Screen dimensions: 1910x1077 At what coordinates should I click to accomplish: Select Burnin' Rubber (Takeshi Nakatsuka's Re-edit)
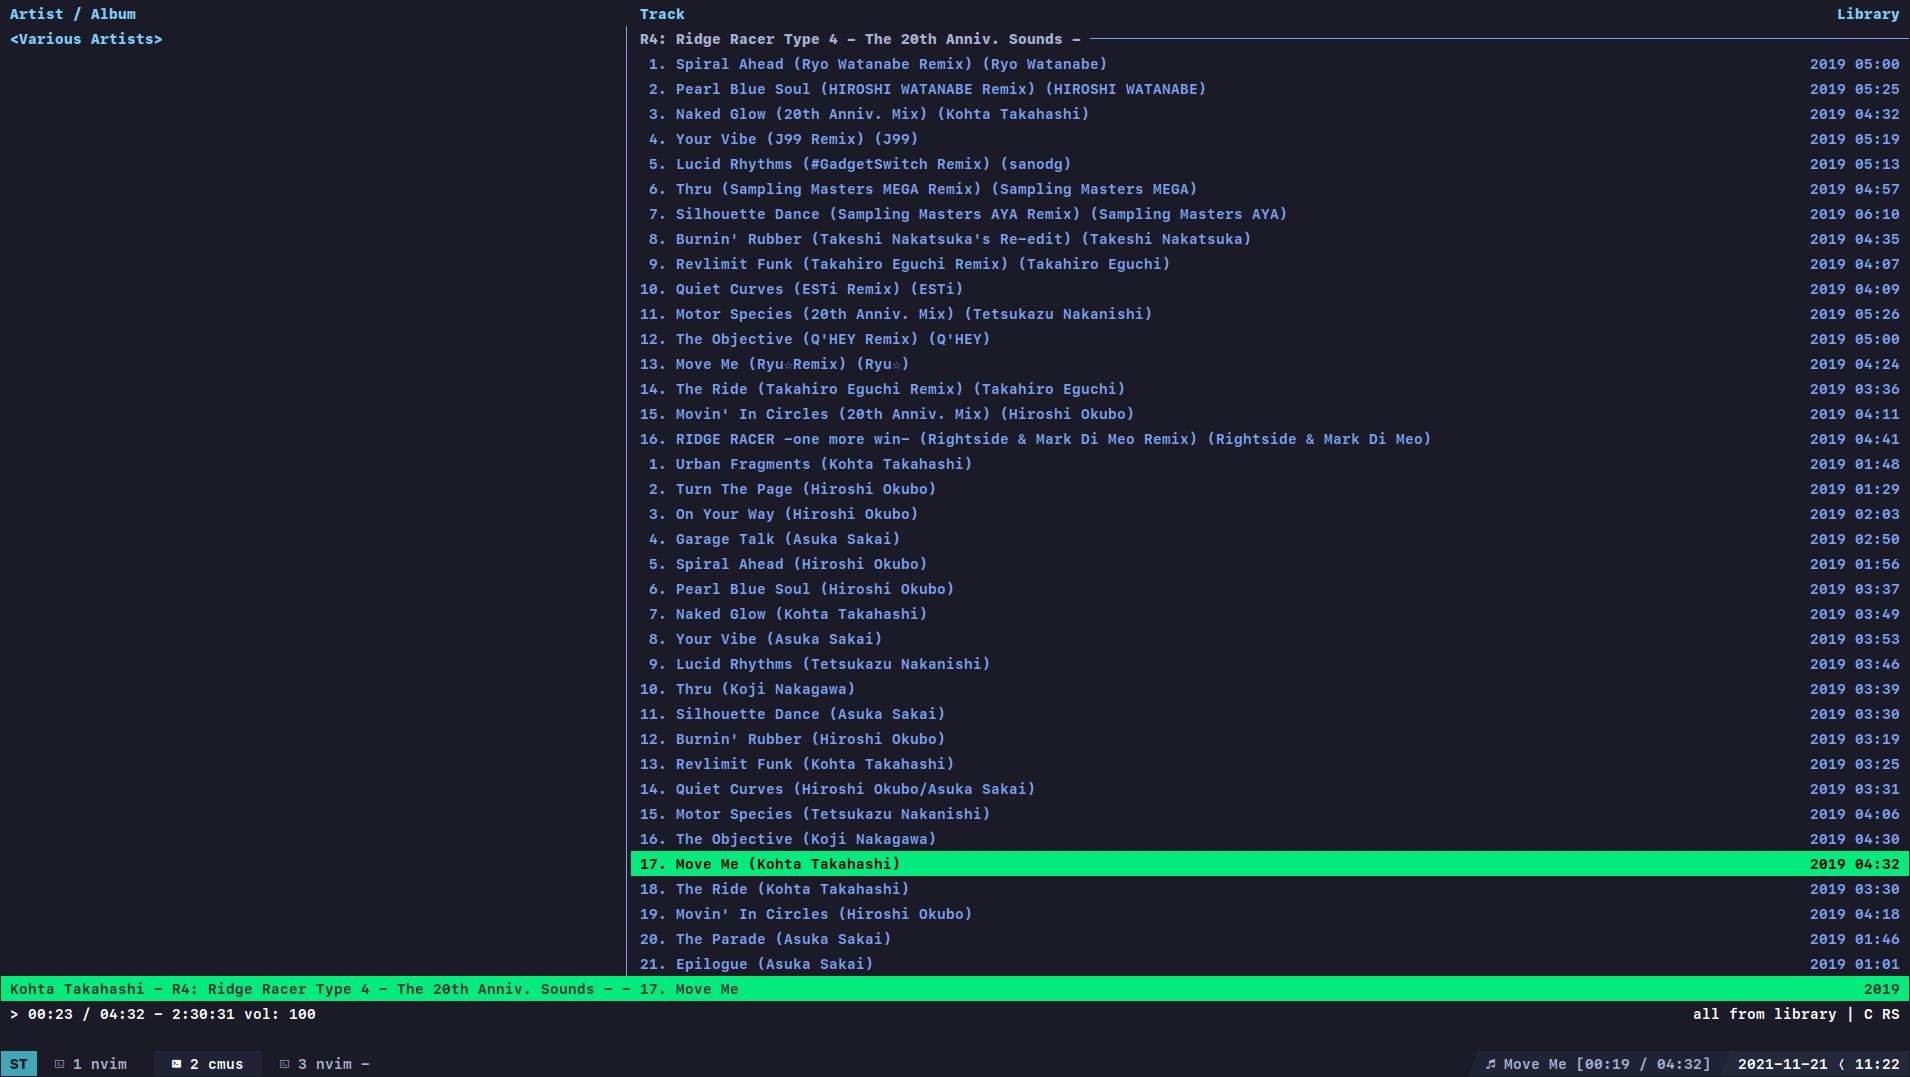click(1270, 239)
